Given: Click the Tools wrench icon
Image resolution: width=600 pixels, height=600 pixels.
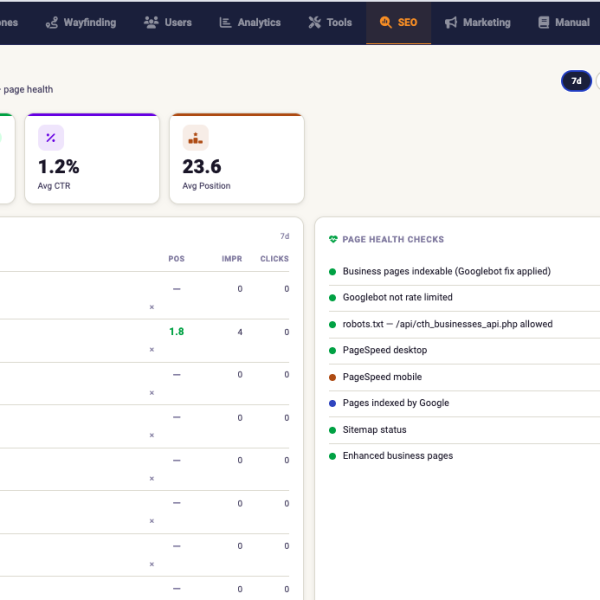Looking at the screenshot, I should tap(315, 23).
